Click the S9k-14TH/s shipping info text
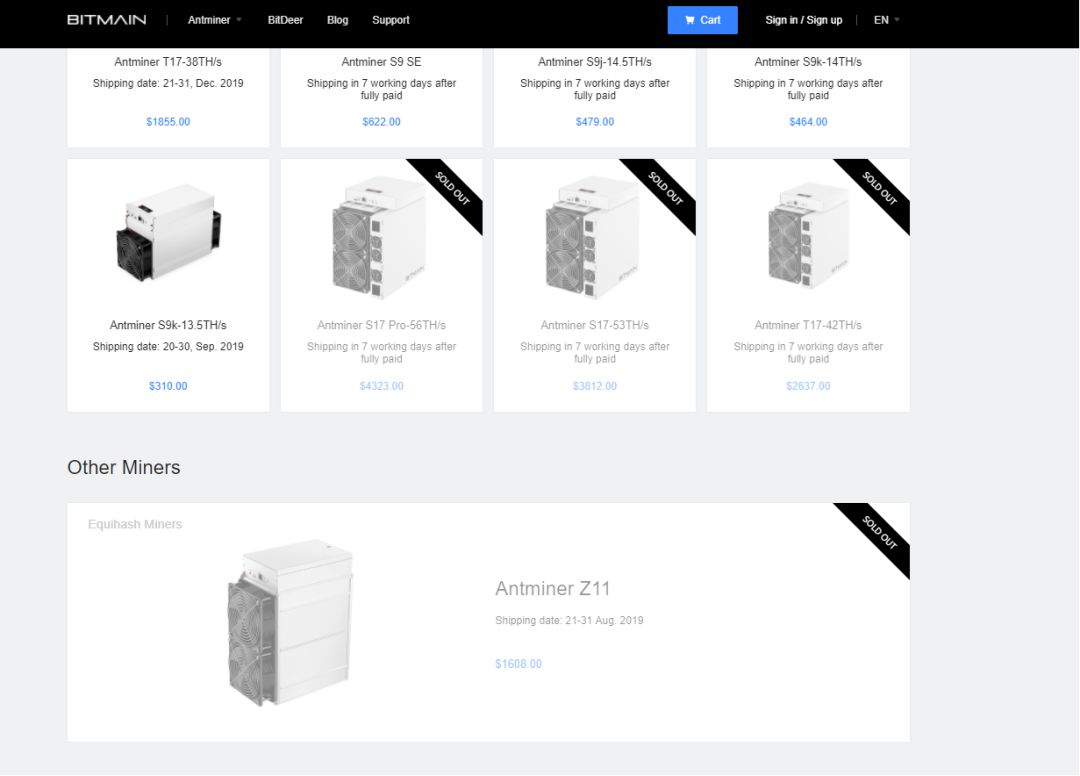Image resolution: width=1080 pixels, height=776 pixels. click(x=808, y=90)
